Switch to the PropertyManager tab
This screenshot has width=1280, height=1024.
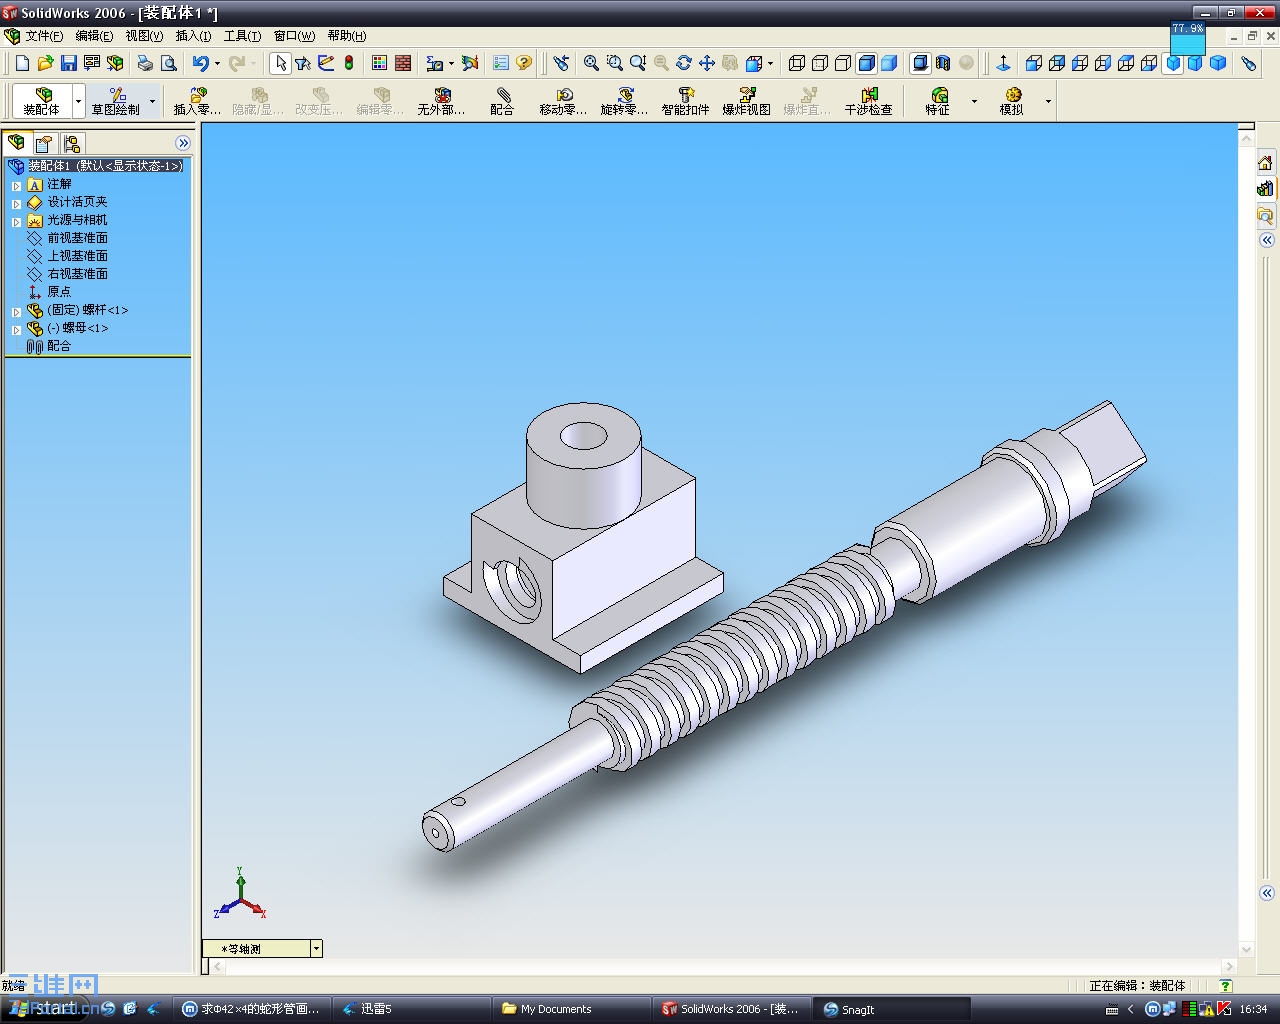pyautogui.click(x=44, y=143)
